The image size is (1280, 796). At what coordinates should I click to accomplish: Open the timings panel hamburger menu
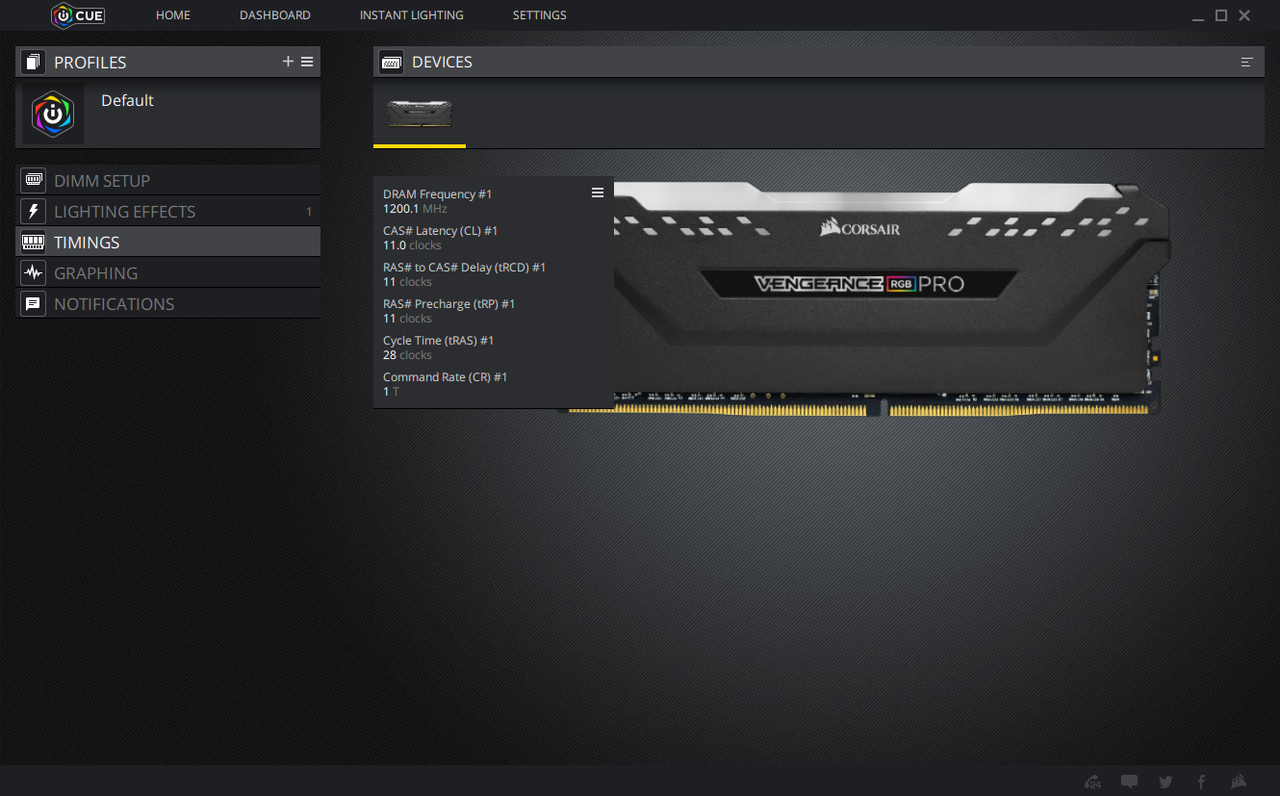click(x=598, y=193)
